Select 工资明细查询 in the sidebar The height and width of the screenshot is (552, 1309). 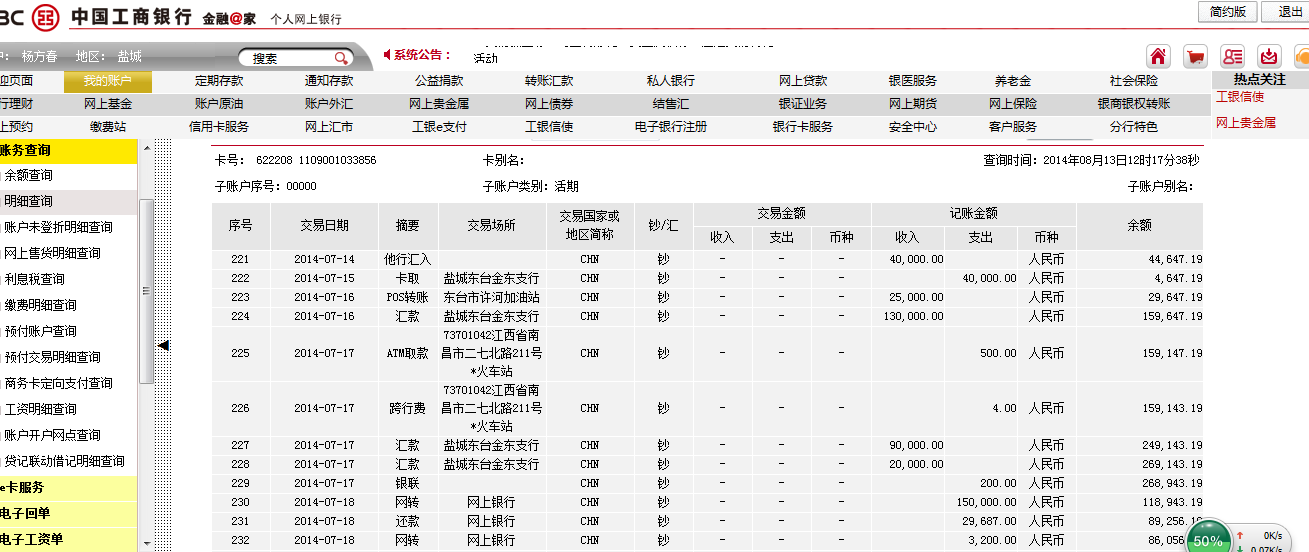pos(41,409)
